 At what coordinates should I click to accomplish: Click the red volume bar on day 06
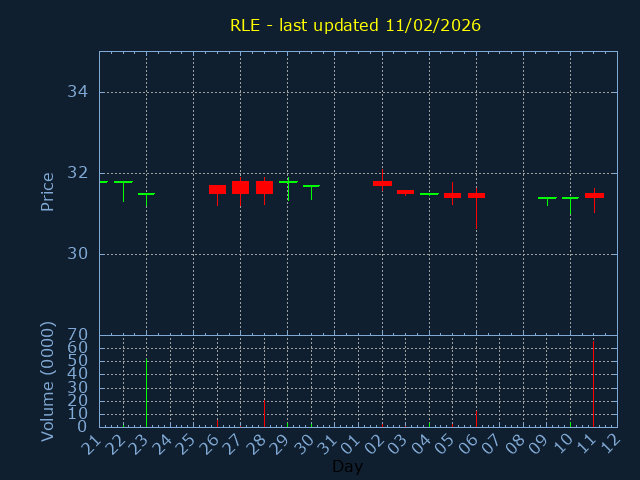(x=476, y=418)
